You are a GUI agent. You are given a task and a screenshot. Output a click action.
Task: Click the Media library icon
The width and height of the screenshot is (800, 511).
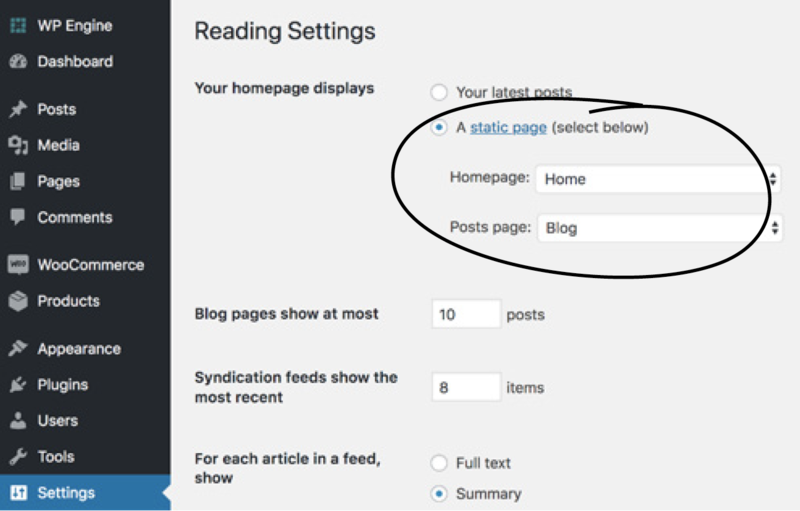18,145
